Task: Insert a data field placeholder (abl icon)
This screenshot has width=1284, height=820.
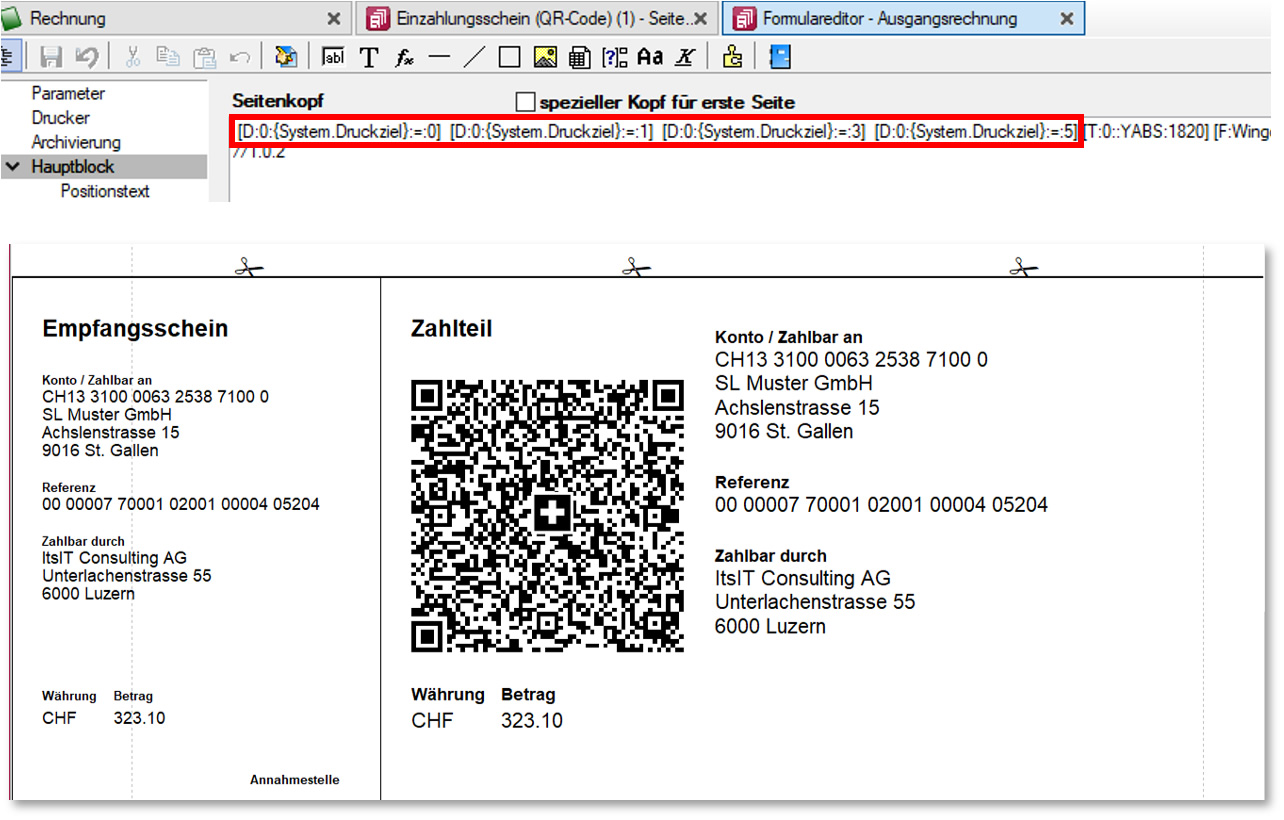Action: [x=333, y=57]
